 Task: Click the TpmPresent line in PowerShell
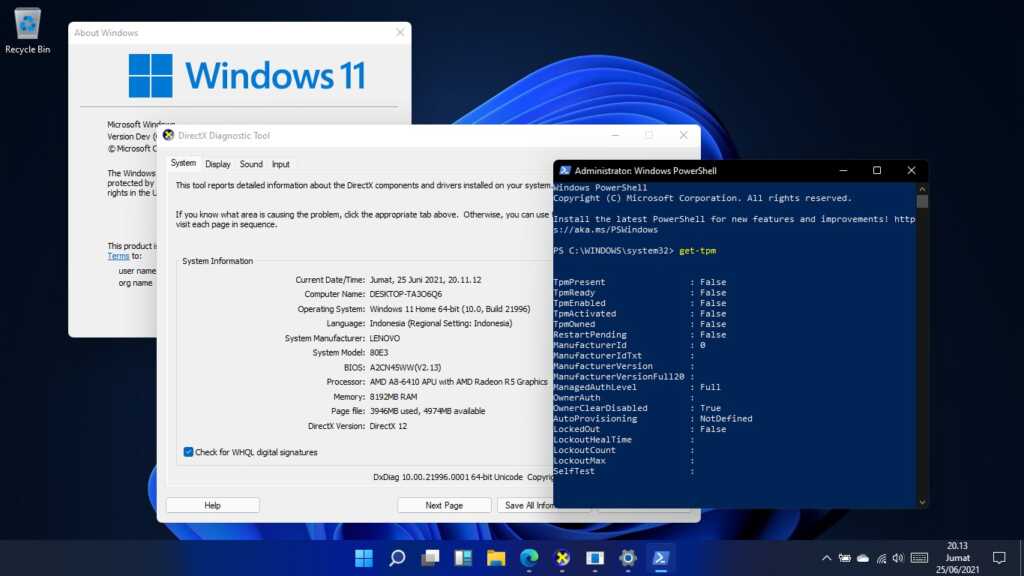639,282
